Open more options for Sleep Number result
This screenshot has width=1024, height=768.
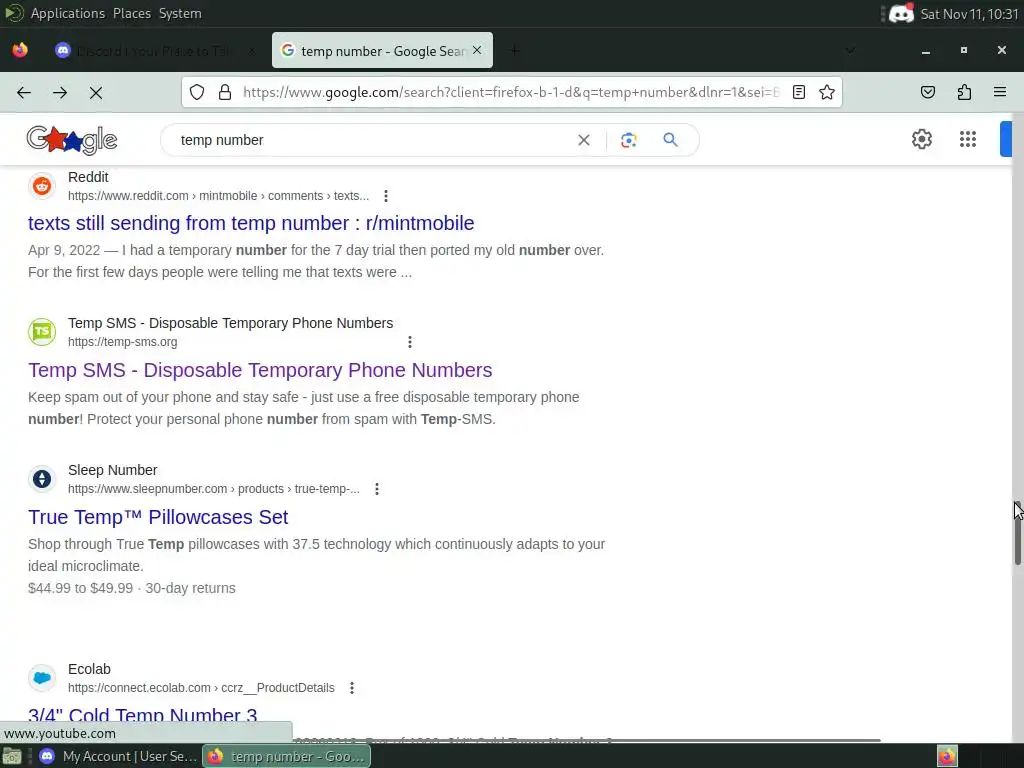pyautogui.click(x=377, y=489)
